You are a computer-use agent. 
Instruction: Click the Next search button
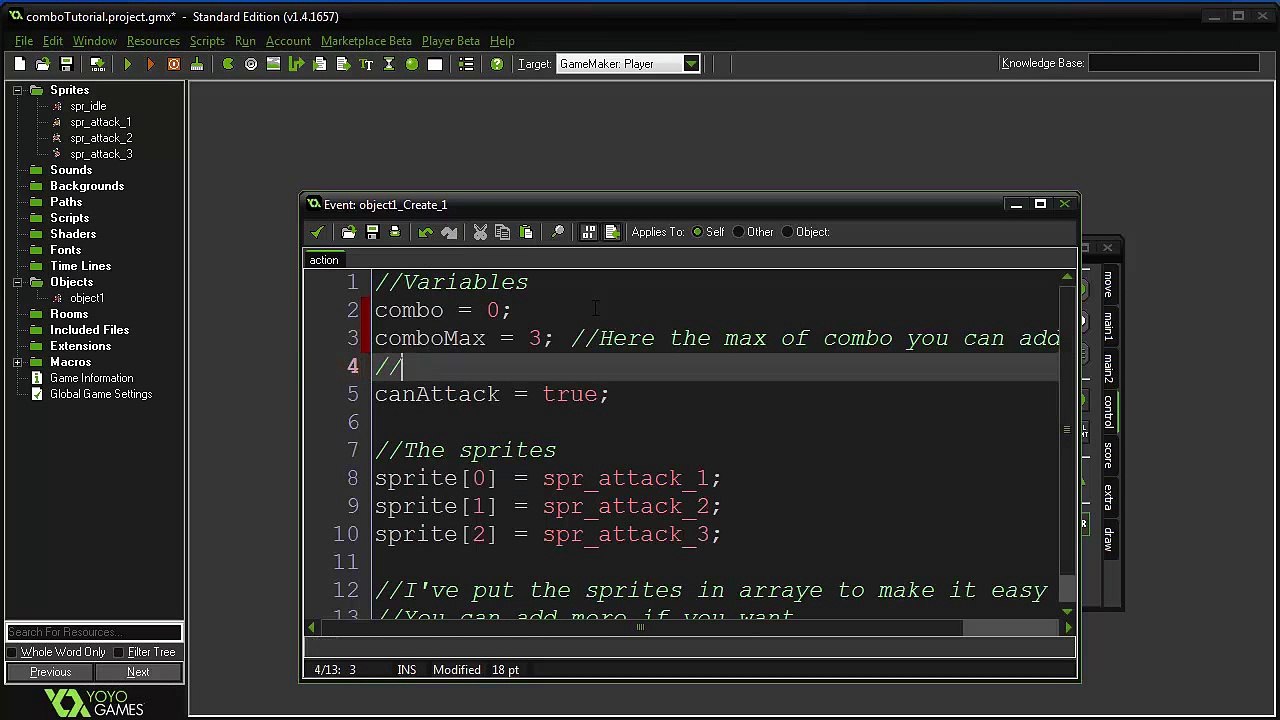click(138, 672)
